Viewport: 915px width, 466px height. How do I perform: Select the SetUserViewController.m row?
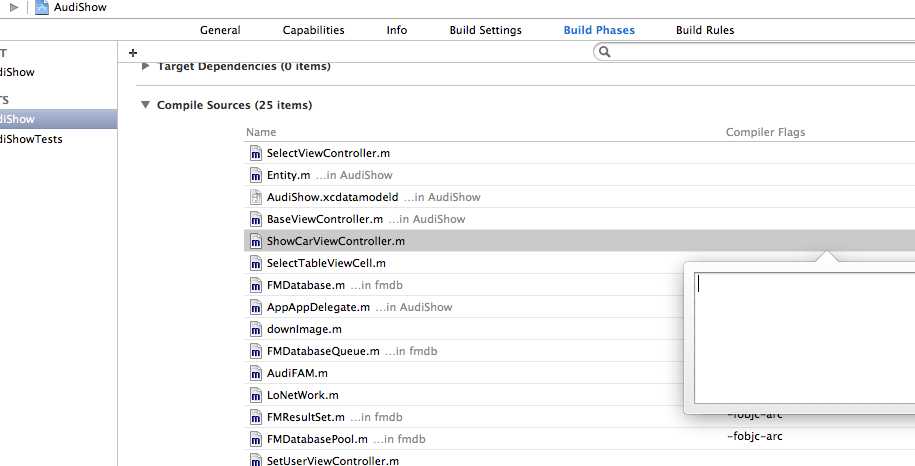pos(579,459)
